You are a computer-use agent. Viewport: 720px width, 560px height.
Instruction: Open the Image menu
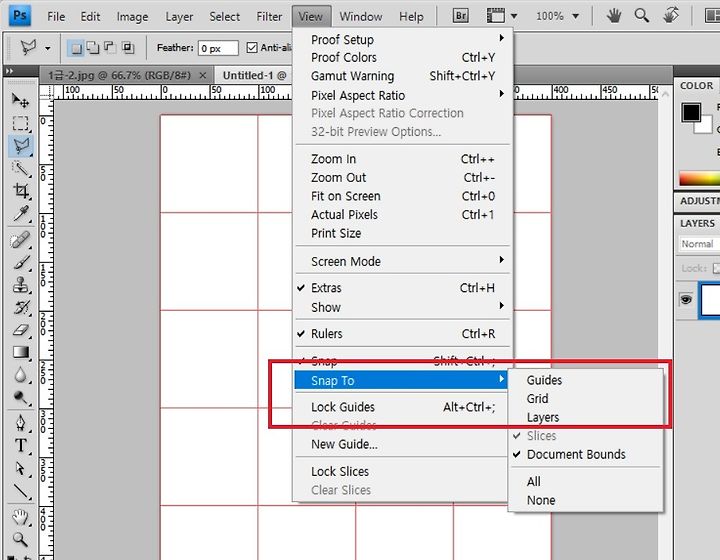132,17
